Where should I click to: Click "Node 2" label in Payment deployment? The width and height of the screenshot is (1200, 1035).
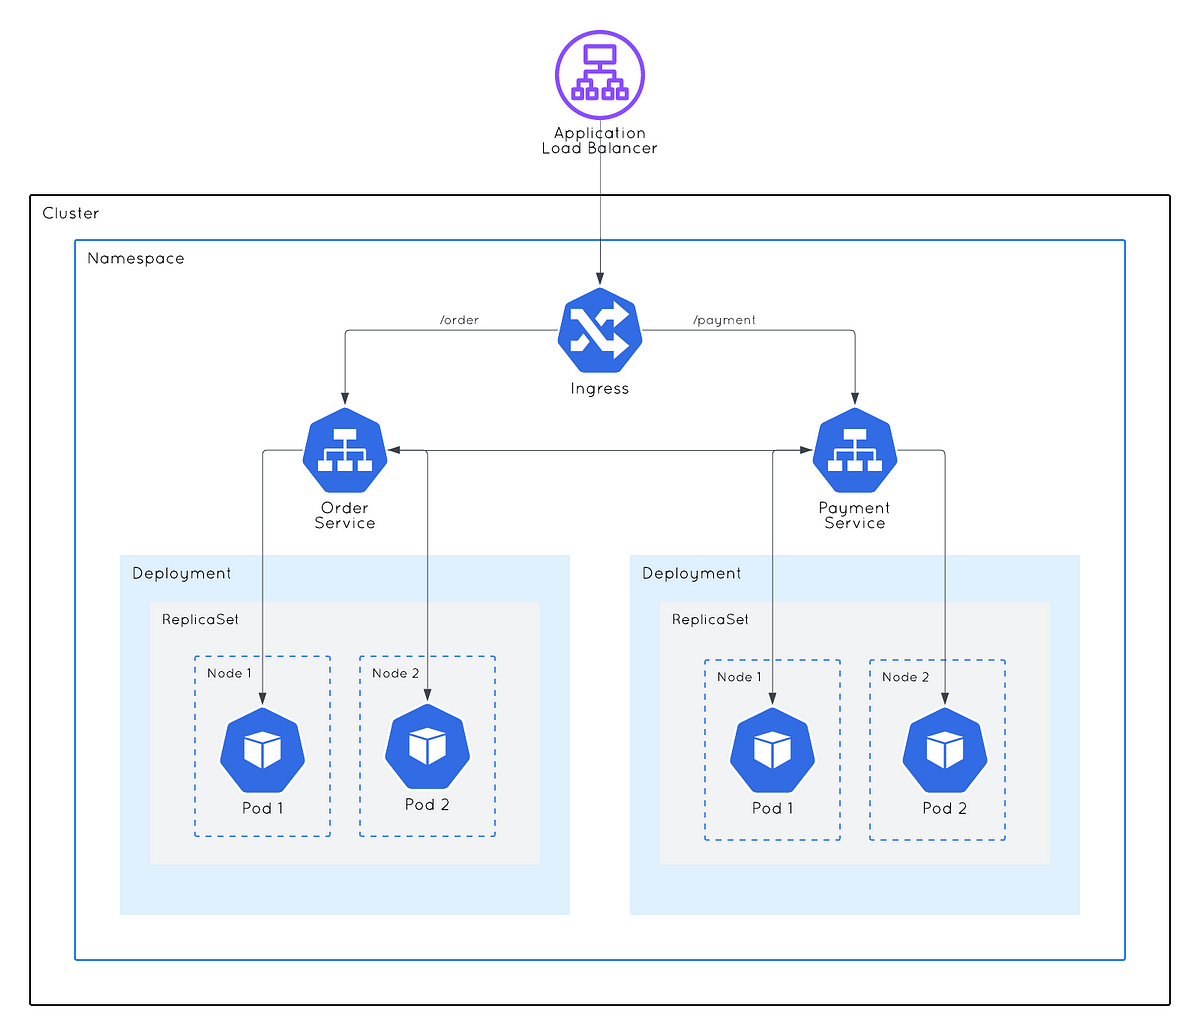click(906, 677)
